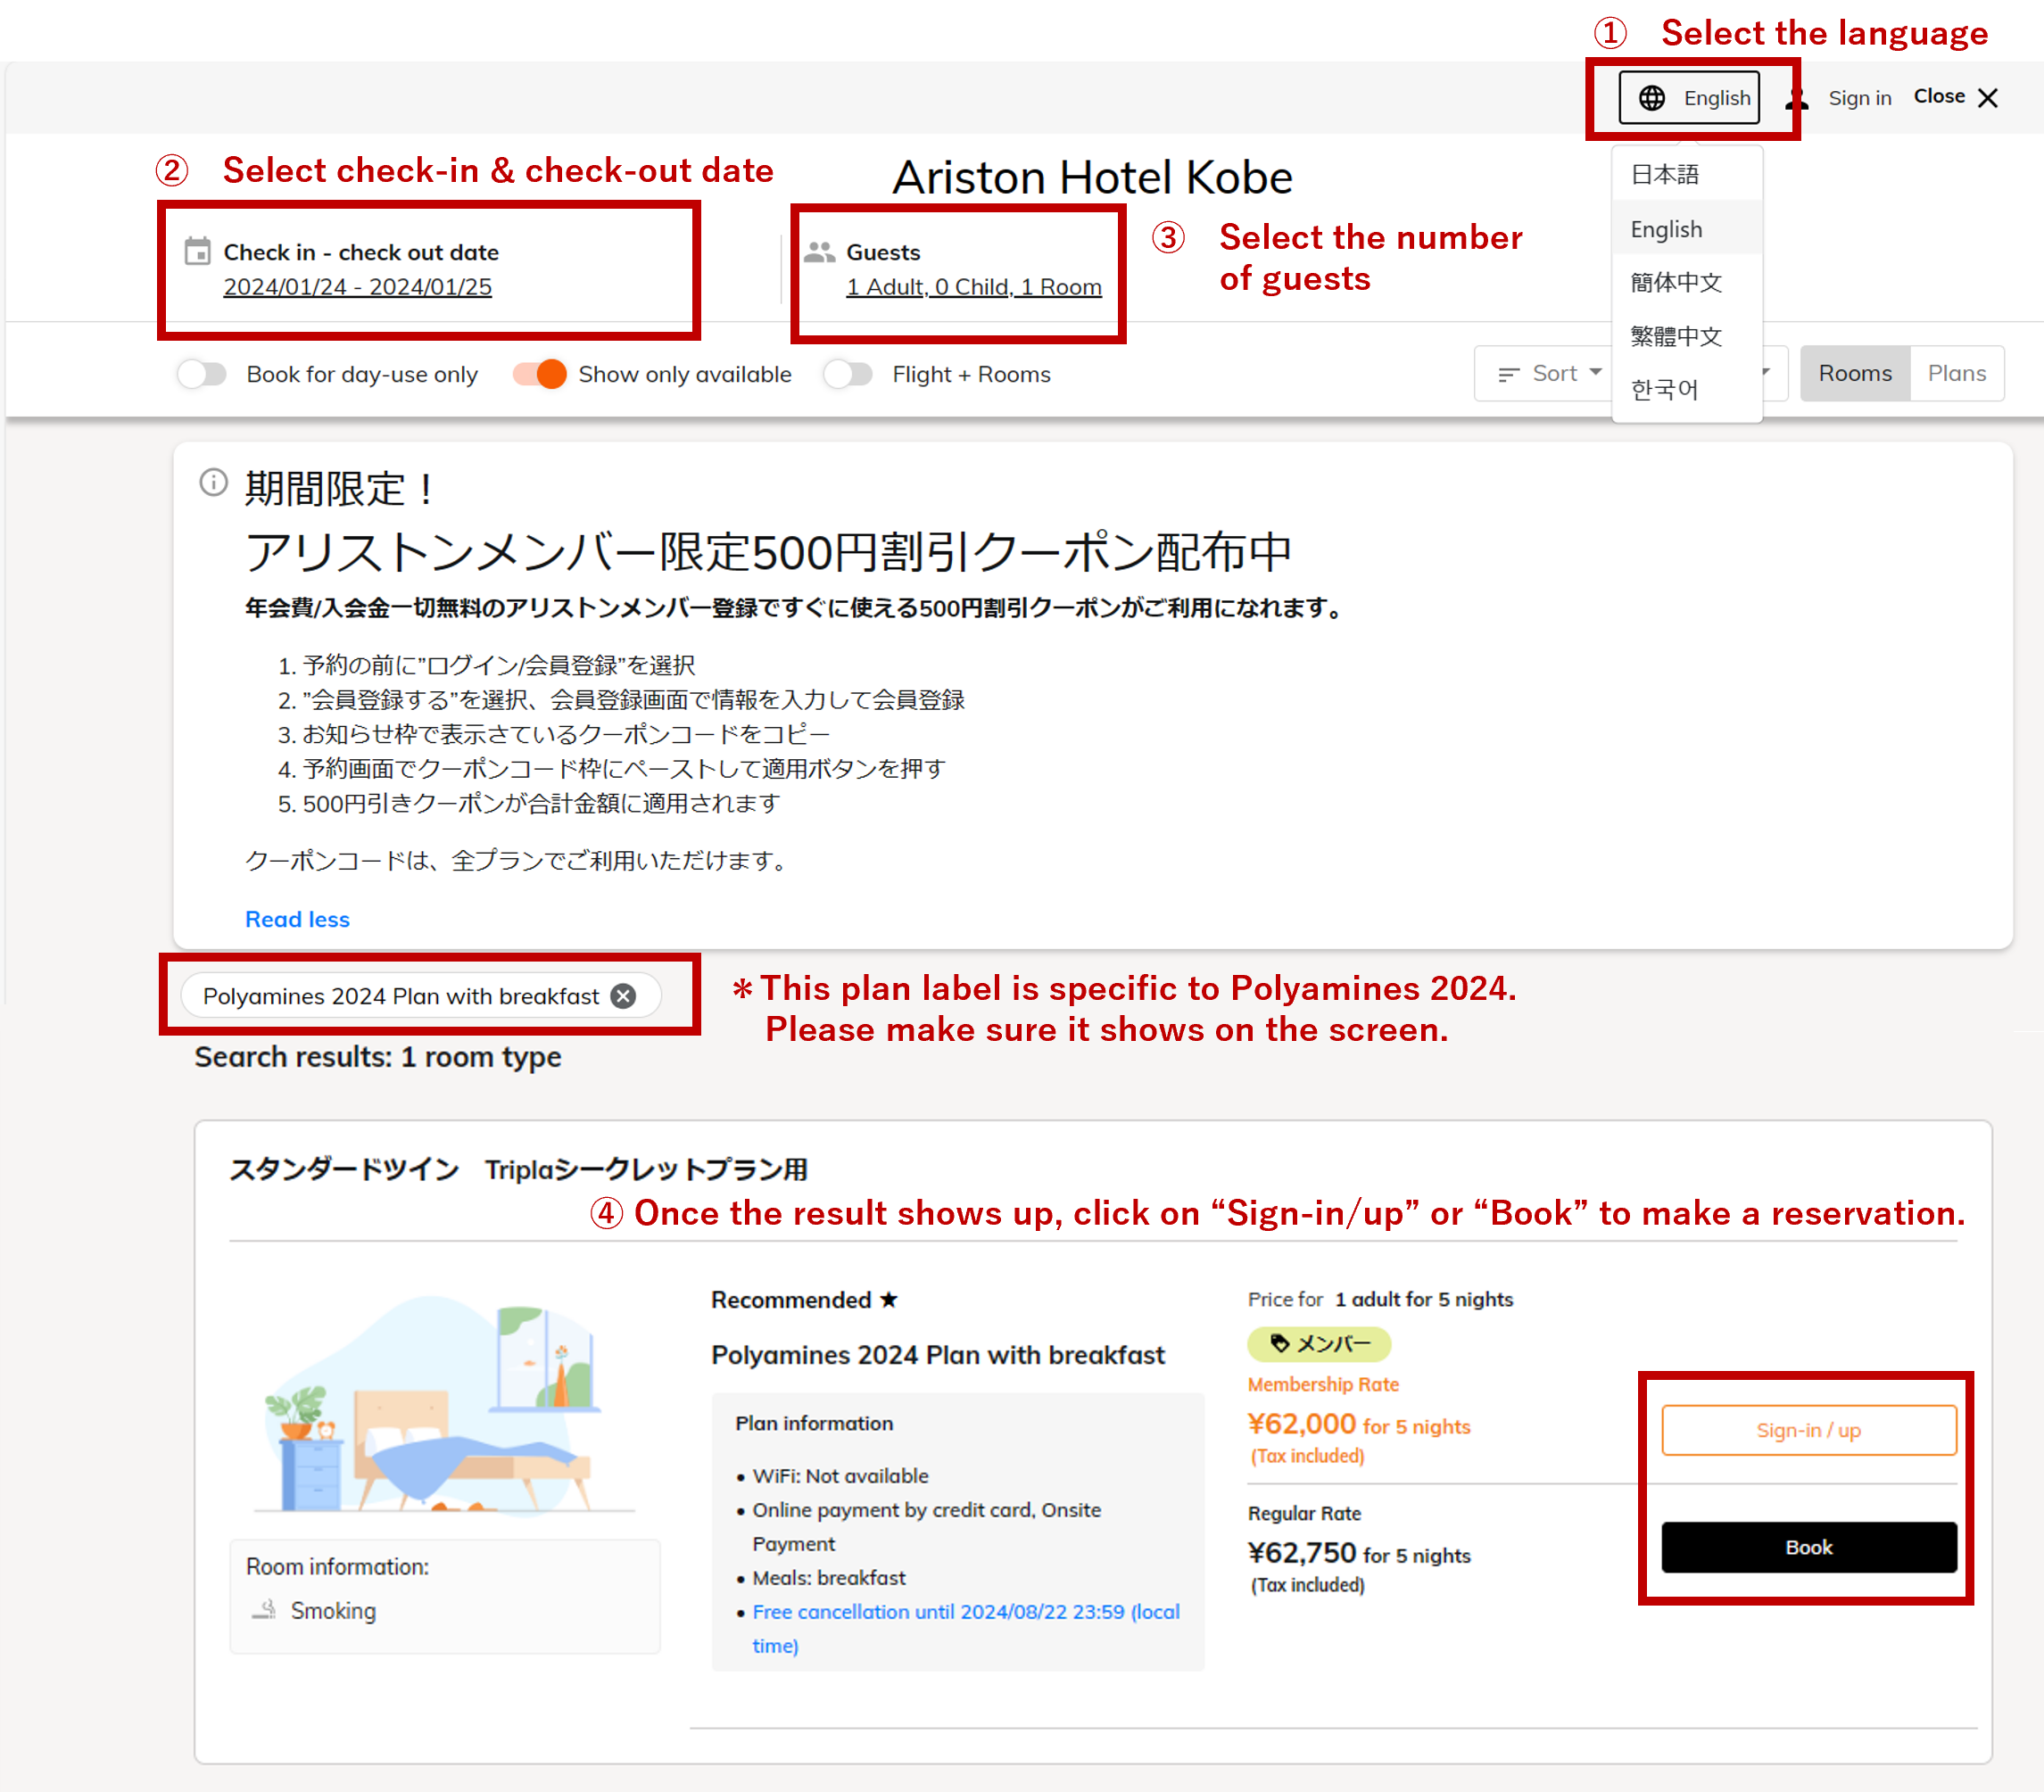
Task: Click the Membership Rate label
Action: tap(1323, 1384)
